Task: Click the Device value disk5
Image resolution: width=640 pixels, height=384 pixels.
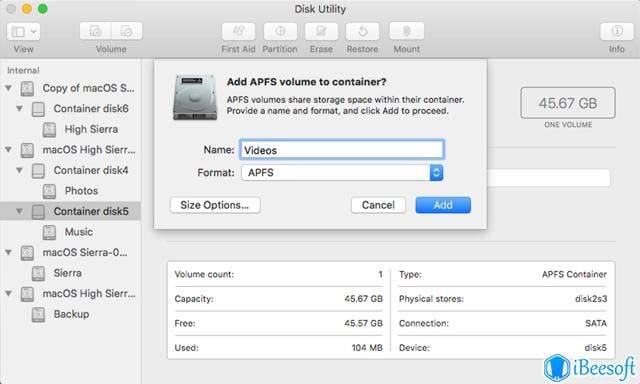Action: click(x=596, y=348)
